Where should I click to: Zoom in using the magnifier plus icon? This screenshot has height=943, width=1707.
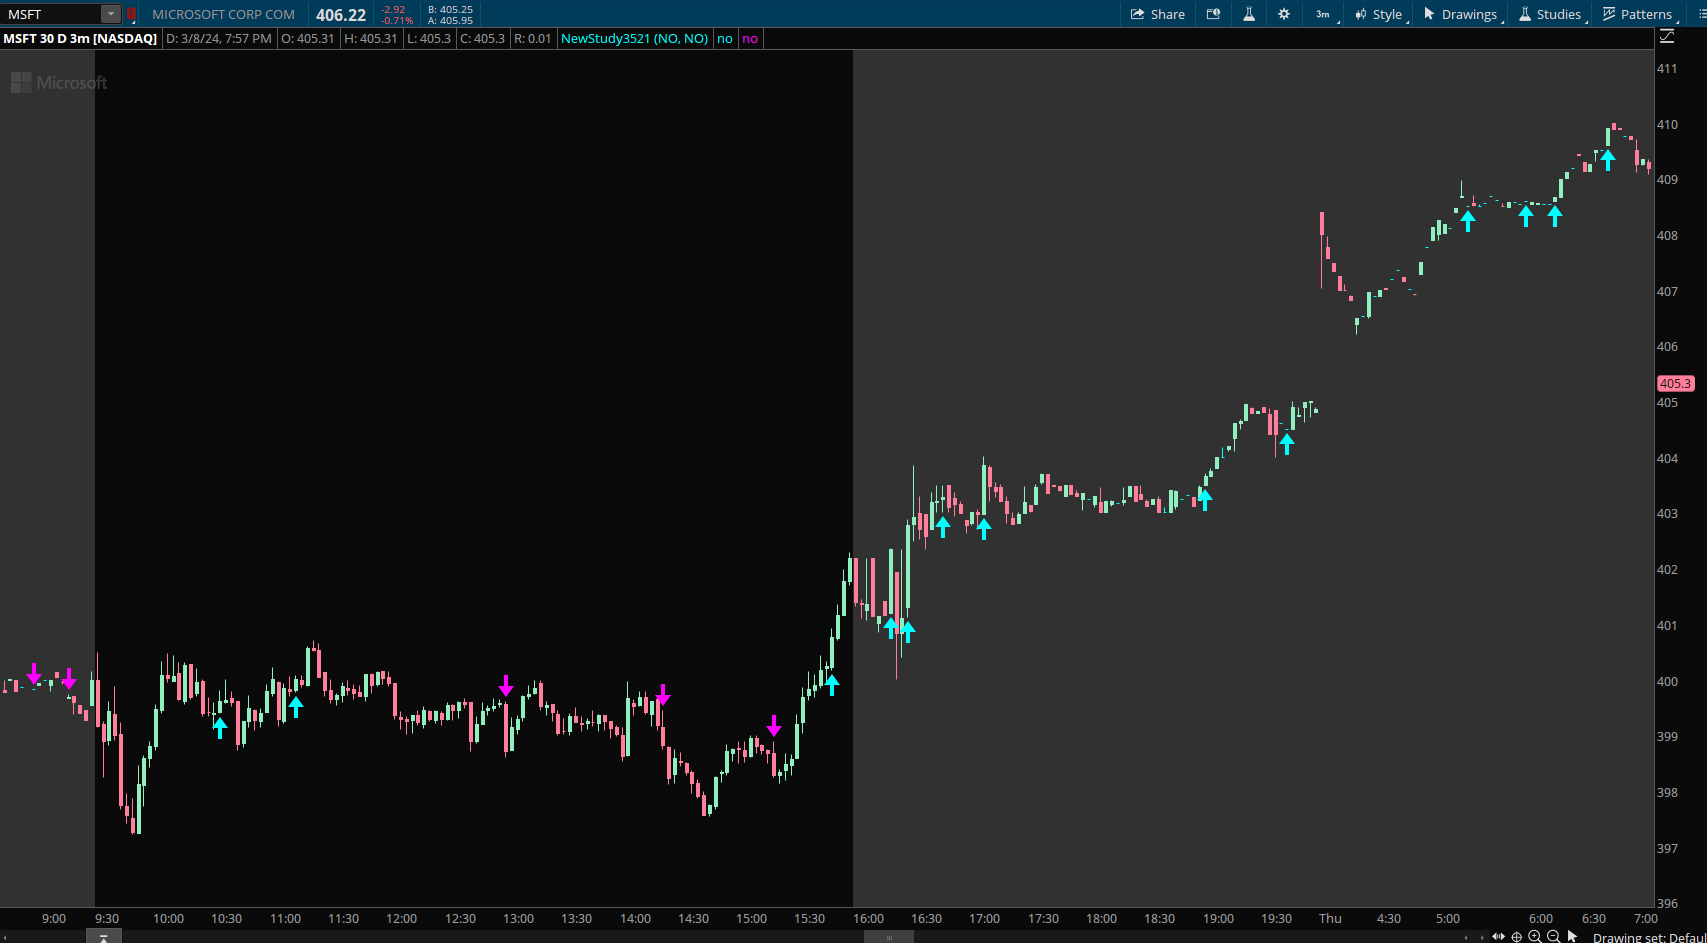1536,936
